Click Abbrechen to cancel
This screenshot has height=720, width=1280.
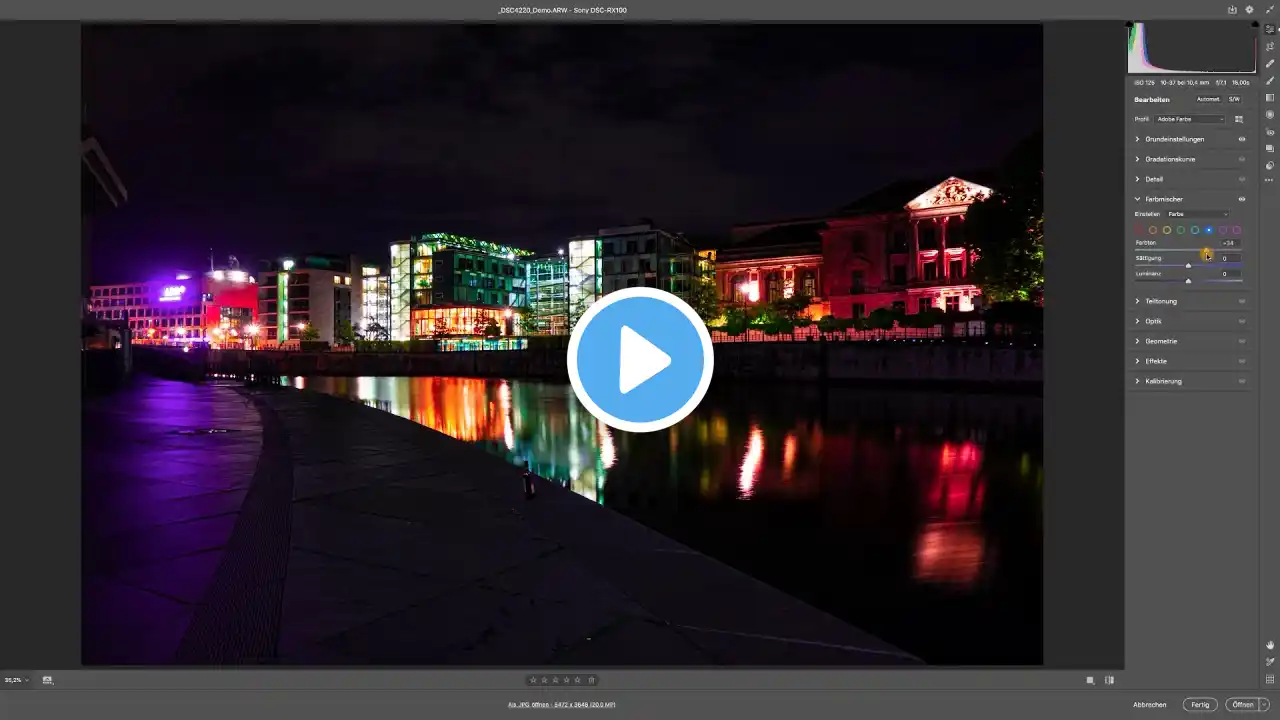(x=1150, y=705)
